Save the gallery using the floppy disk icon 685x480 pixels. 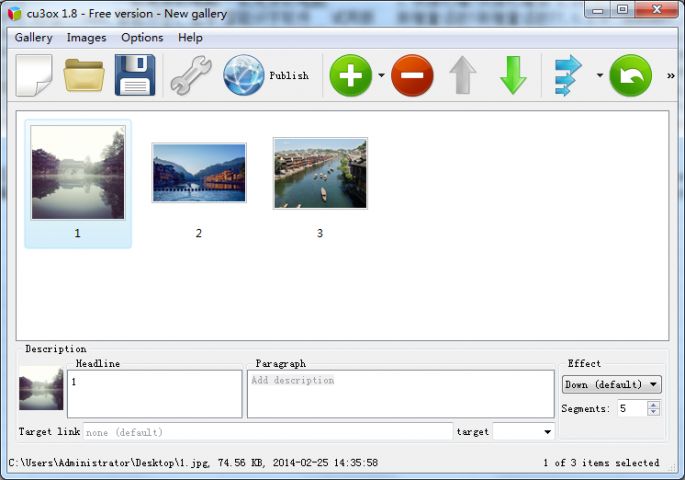tap(135, 76)
